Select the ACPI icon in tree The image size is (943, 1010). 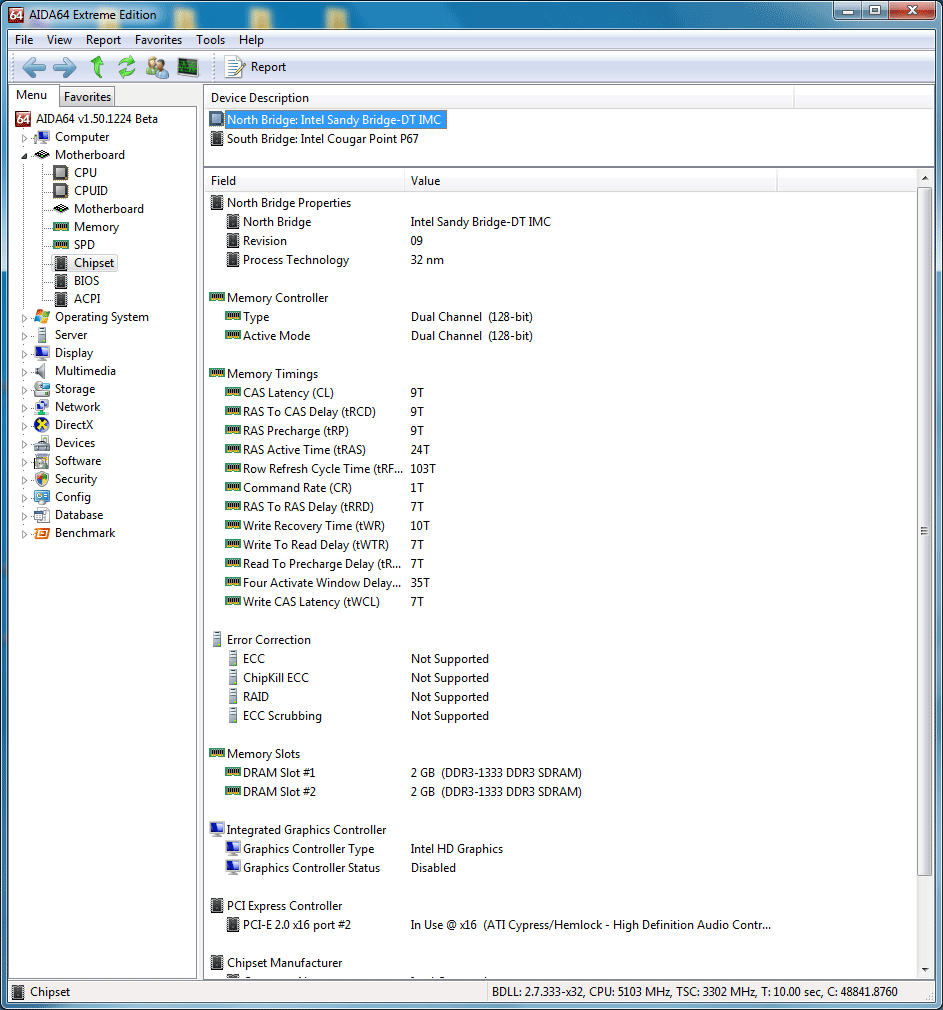(x=61, y=299)
